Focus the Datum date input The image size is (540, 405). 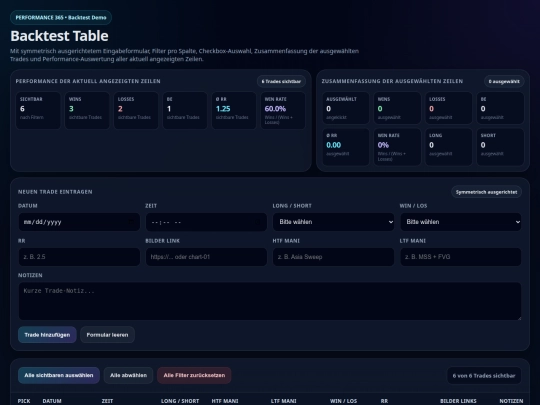[79, 222]
